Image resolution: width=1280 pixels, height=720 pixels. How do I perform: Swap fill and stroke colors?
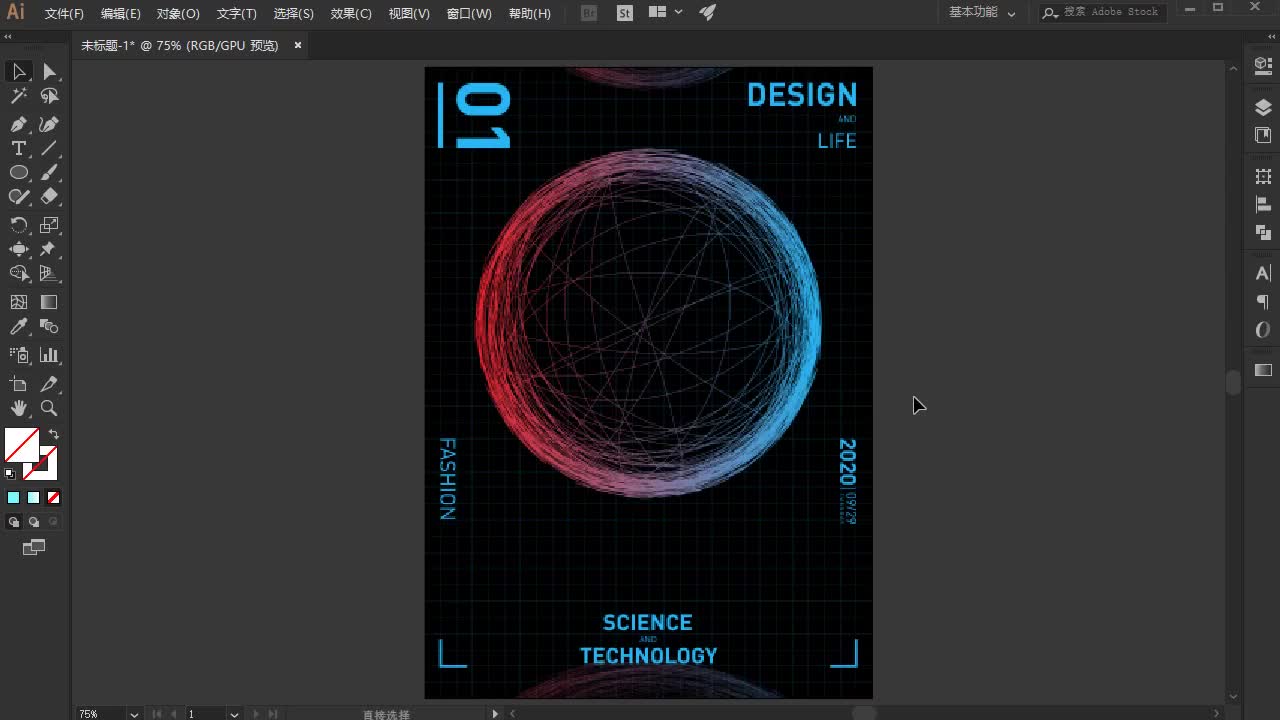coord(54,434)
